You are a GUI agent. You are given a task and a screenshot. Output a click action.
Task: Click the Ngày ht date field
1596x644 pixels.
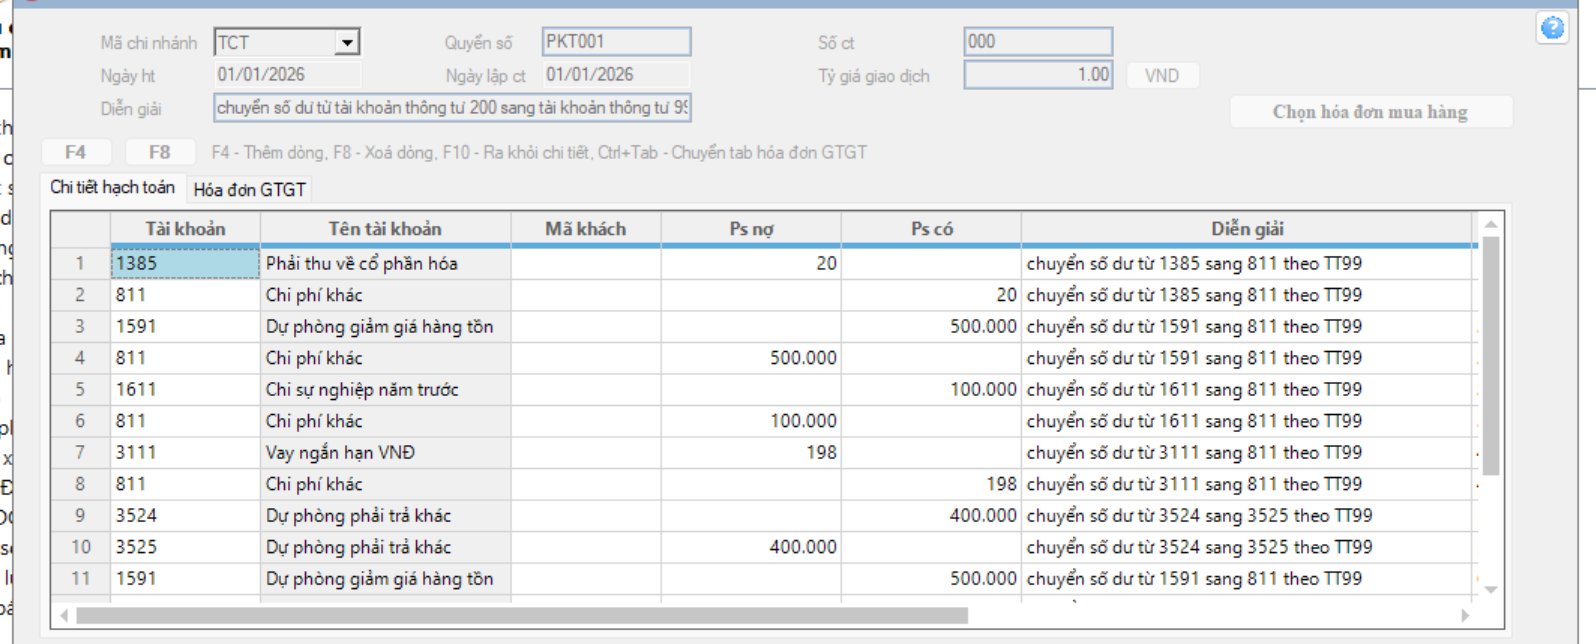click(x=287, y=75)
